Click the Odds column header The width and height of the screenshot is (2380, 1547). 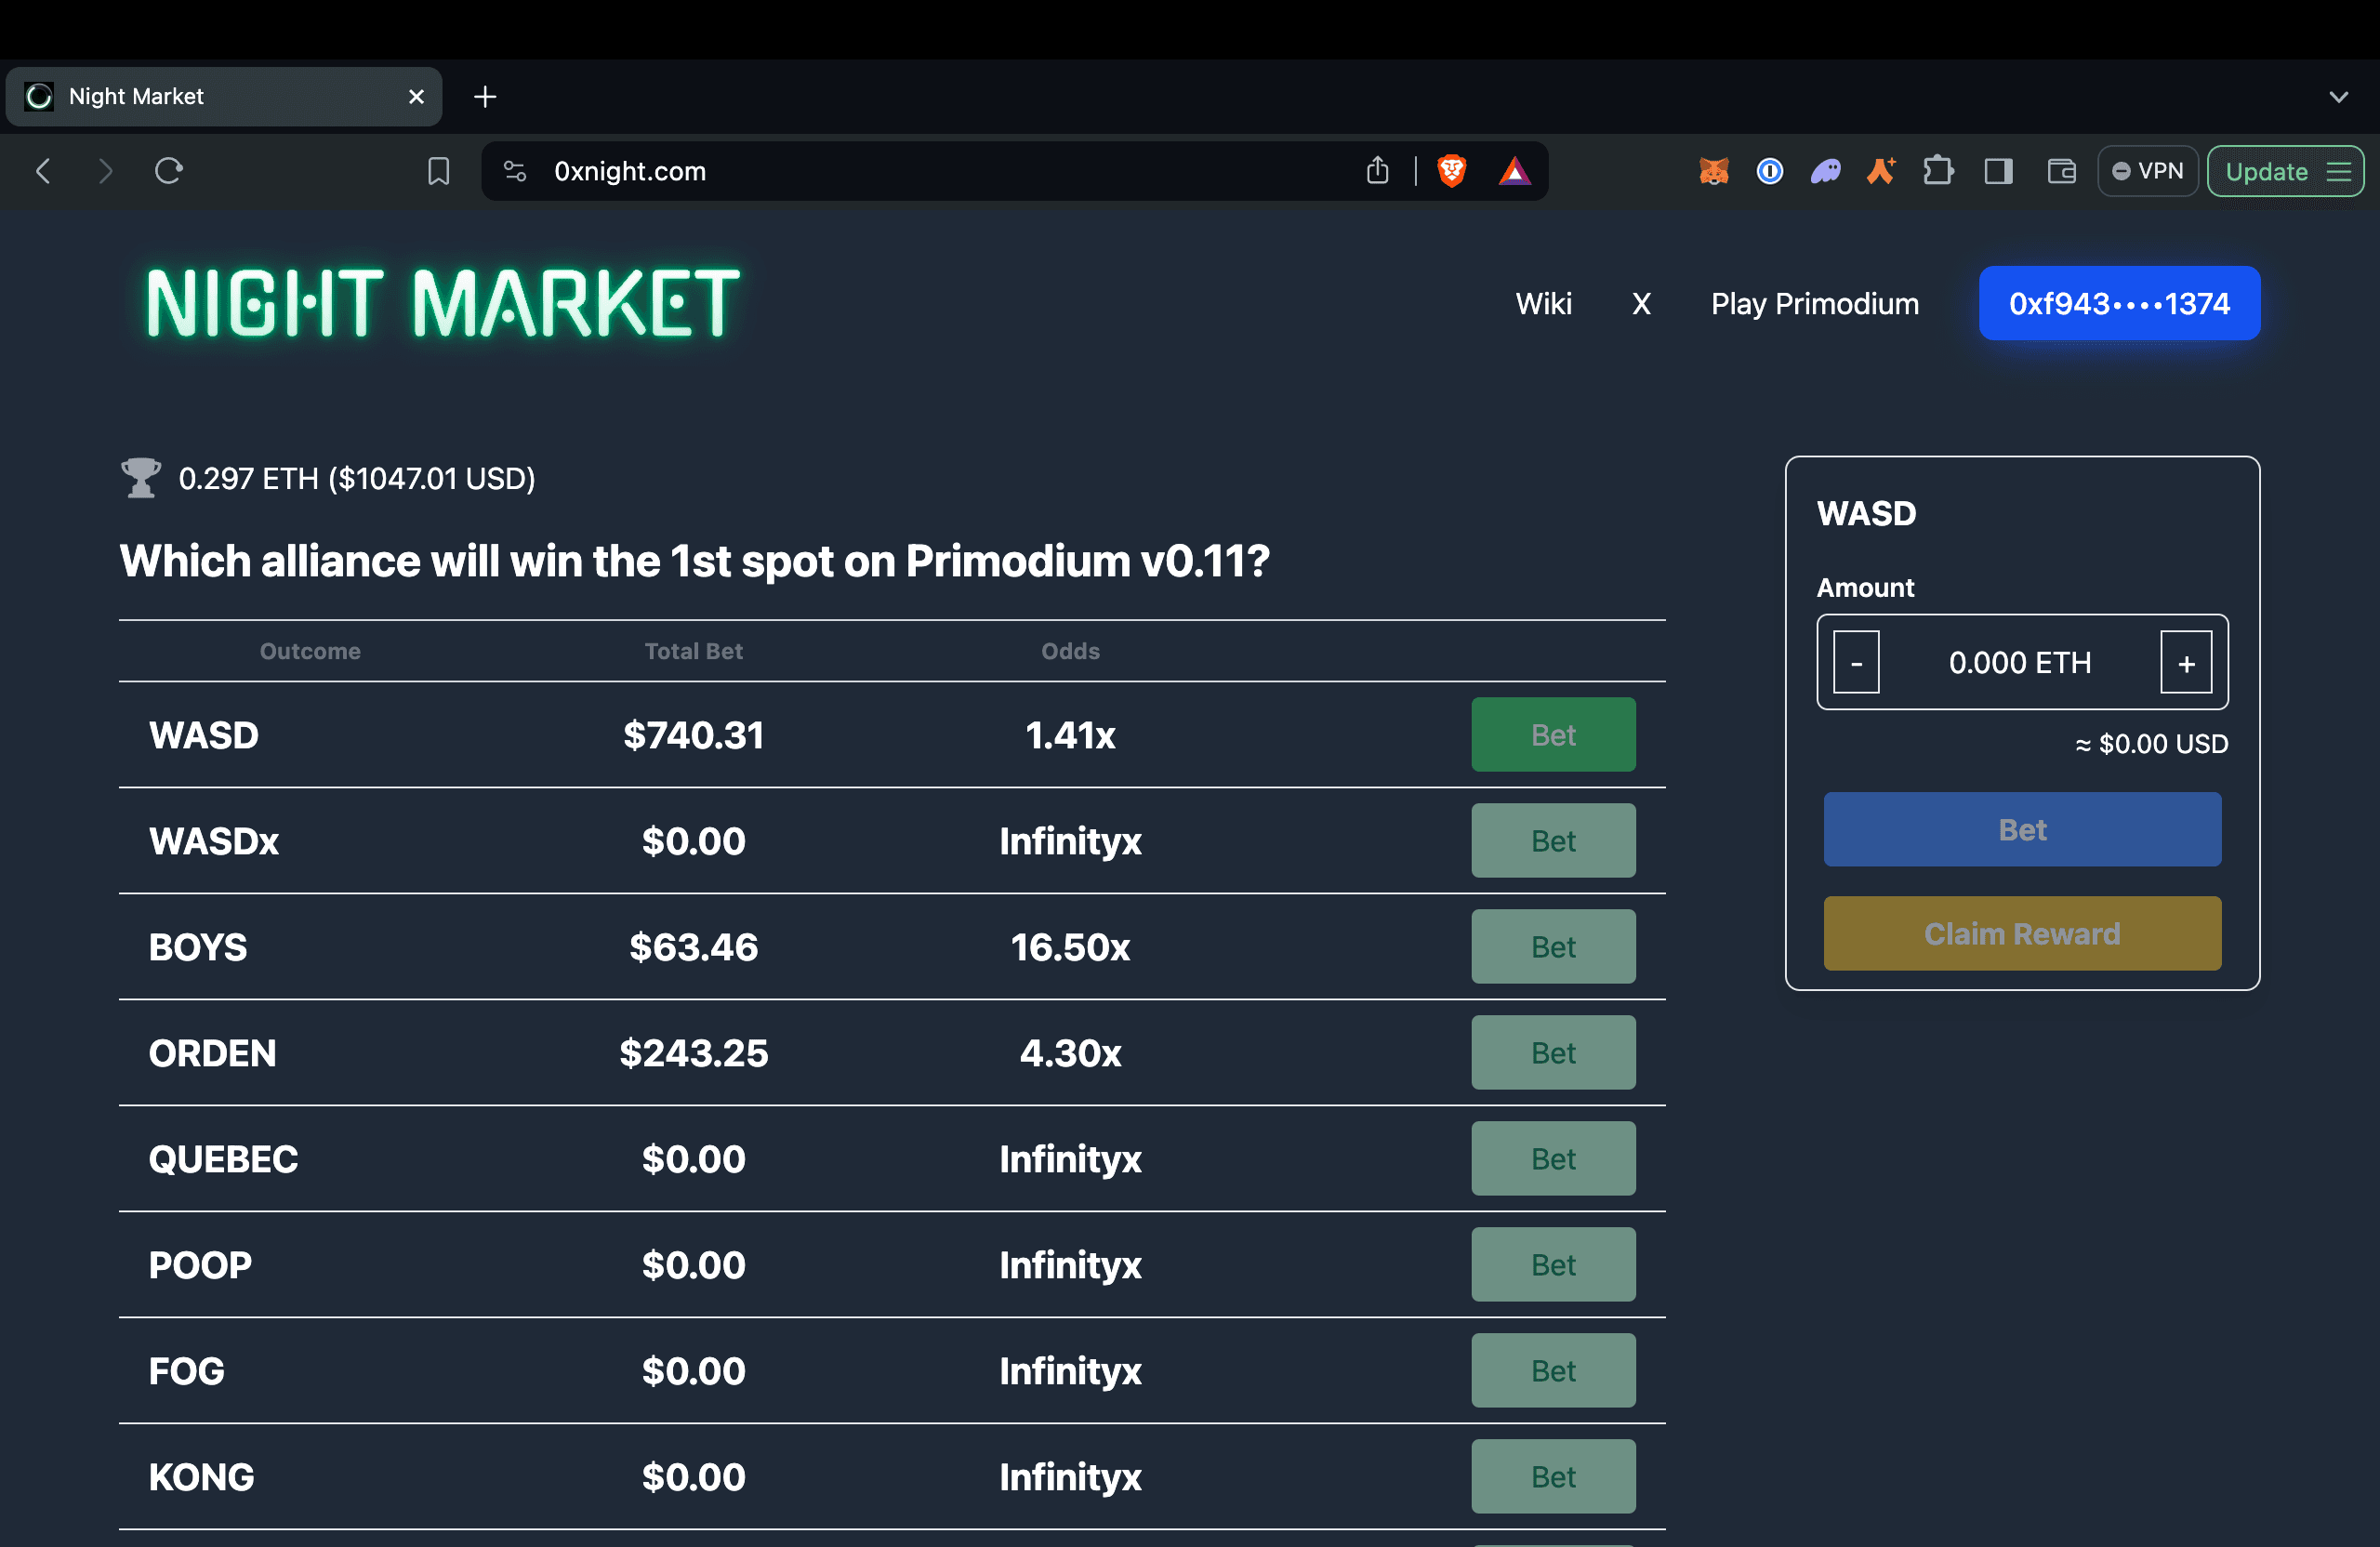point(1070,651)
